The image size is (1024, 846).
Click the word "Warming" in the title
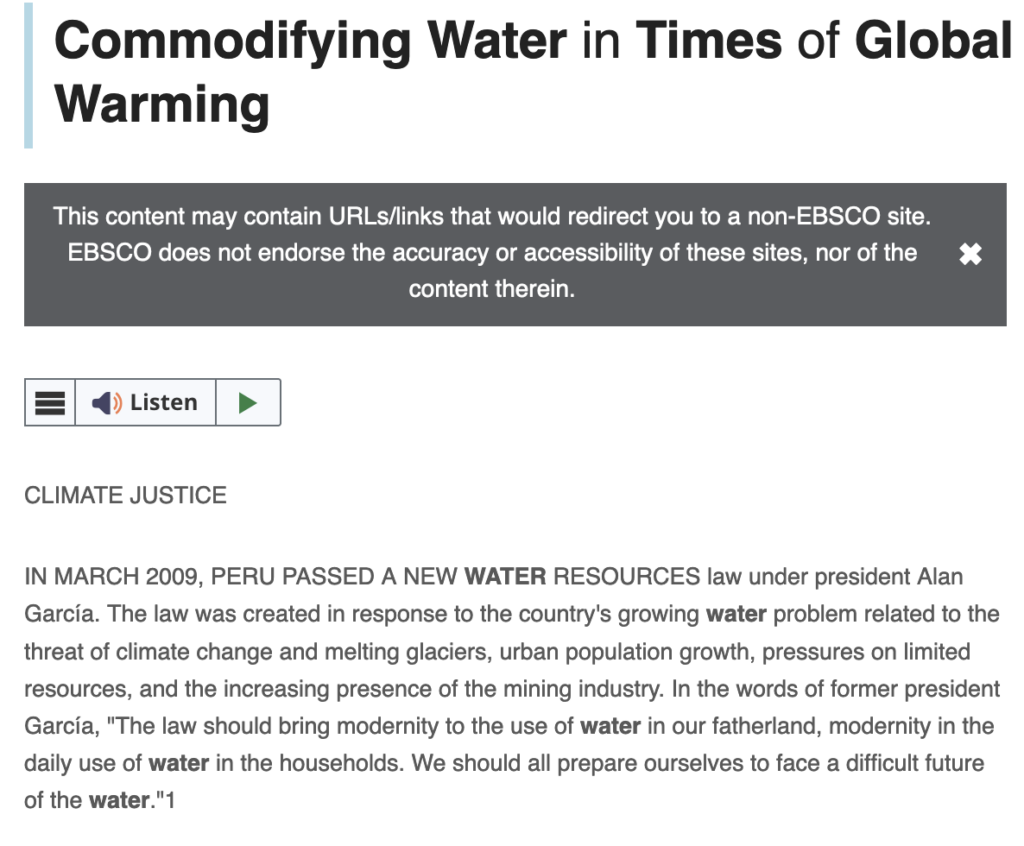[x=162, y=103]
